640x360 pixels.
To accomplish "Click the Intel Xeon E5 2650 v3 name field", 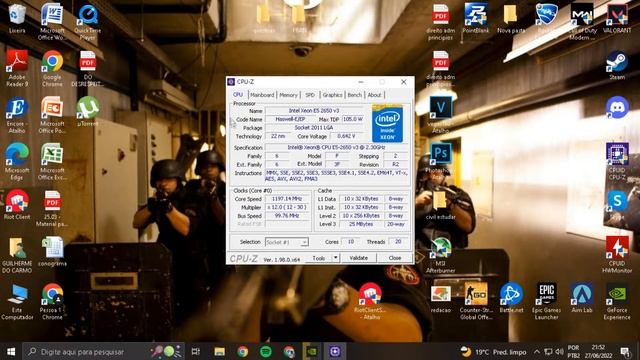I will tap(314, 111).
